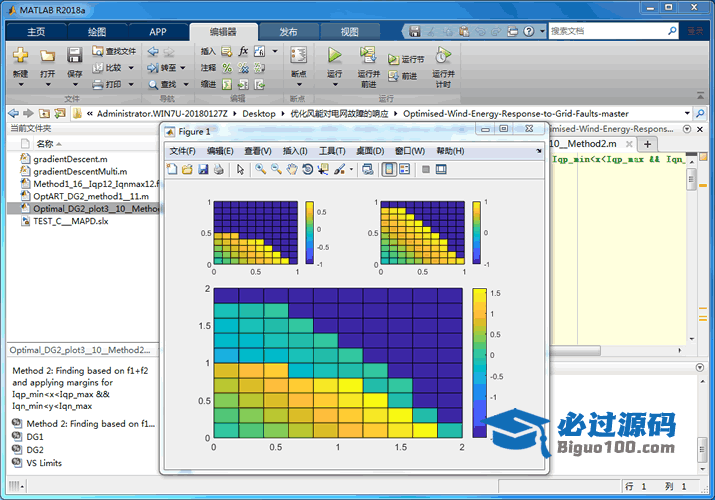Toggle the Insert Legend button in Figure toolbar
The width and height of the screenshot is (715, 500).
[x=404, y=169]
